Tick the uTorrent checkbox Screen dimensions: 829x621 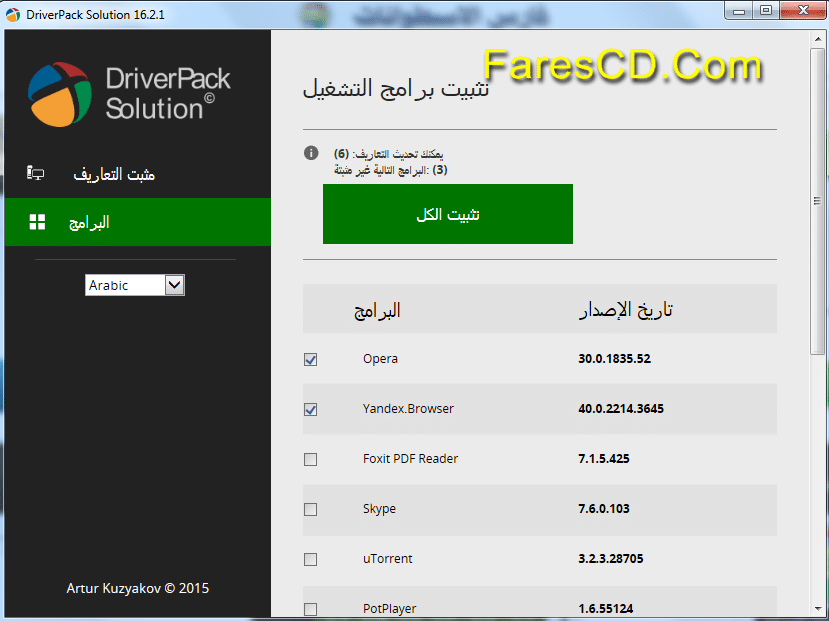(x=310, y=559)
